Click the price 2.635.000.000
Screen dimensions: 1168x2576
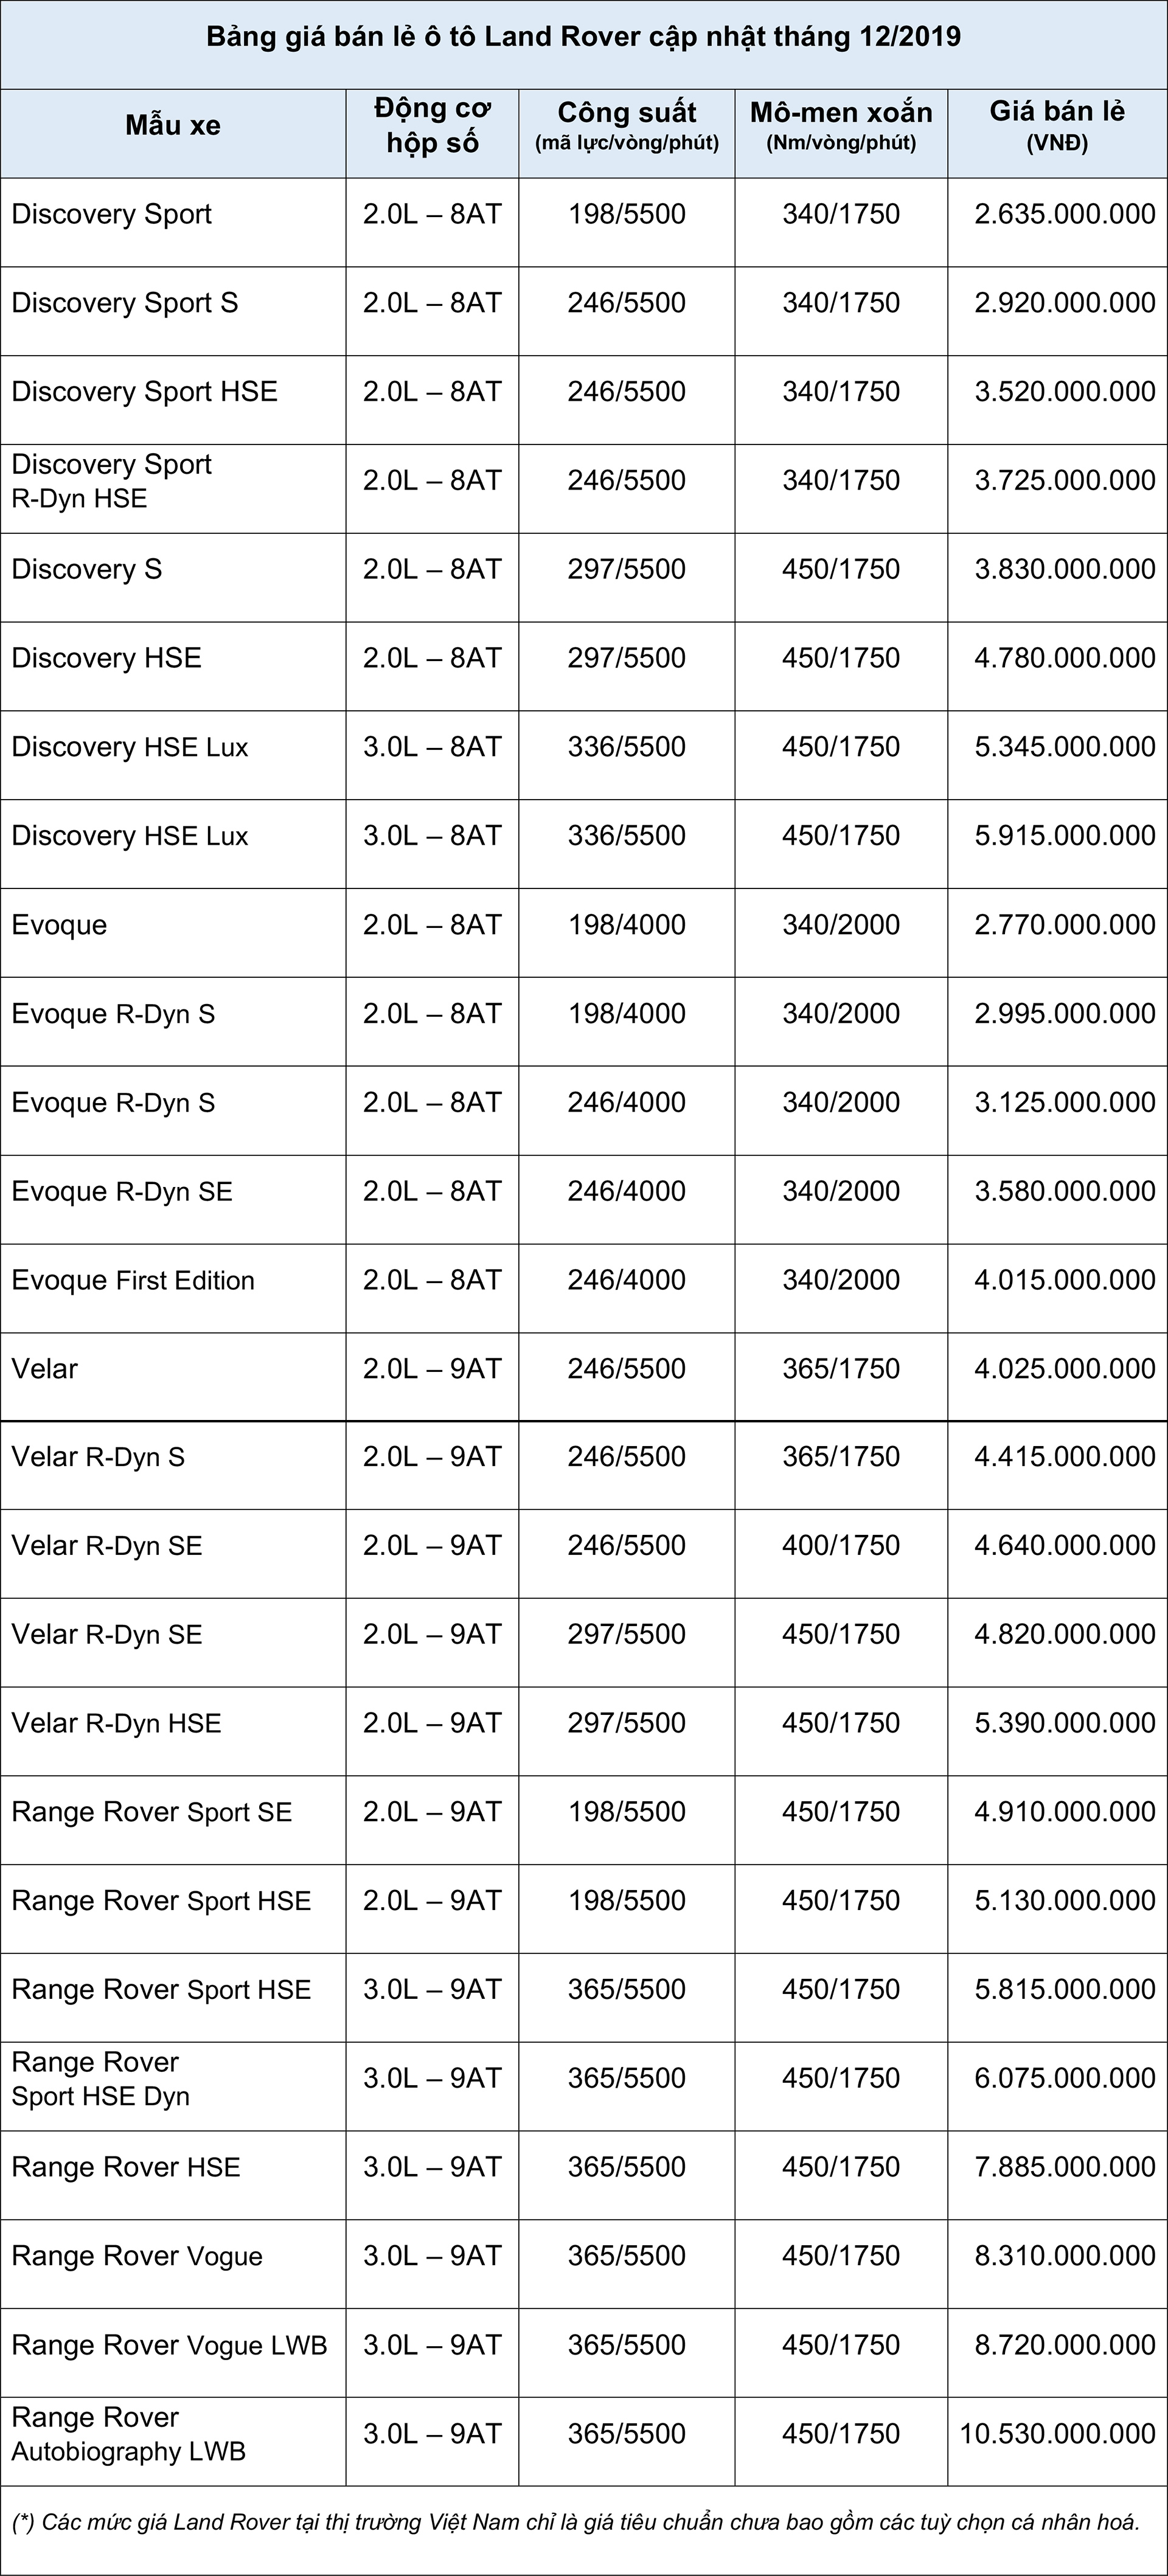(x=1064, y=214)
